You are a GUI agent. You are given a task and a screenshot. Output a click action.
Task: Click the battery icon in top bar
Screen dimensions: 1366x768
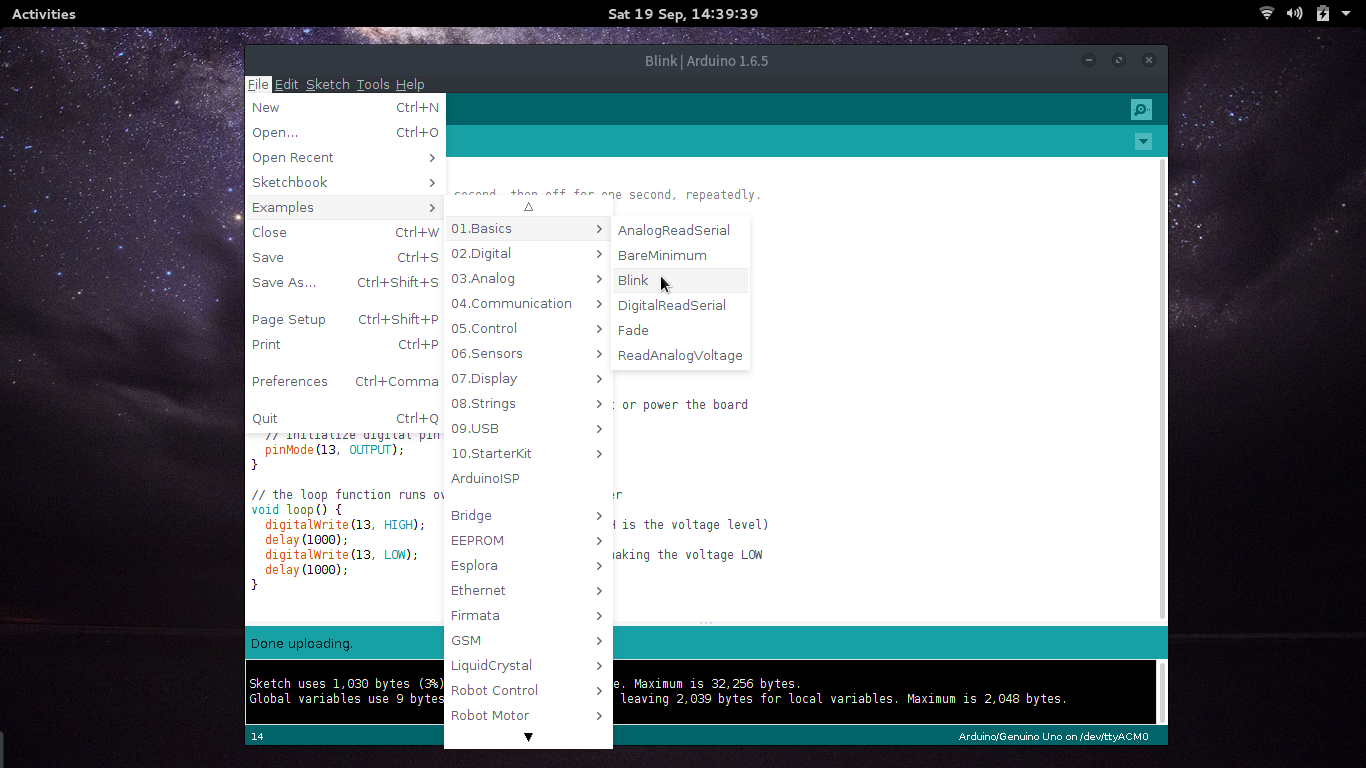tap(1323, 14)
